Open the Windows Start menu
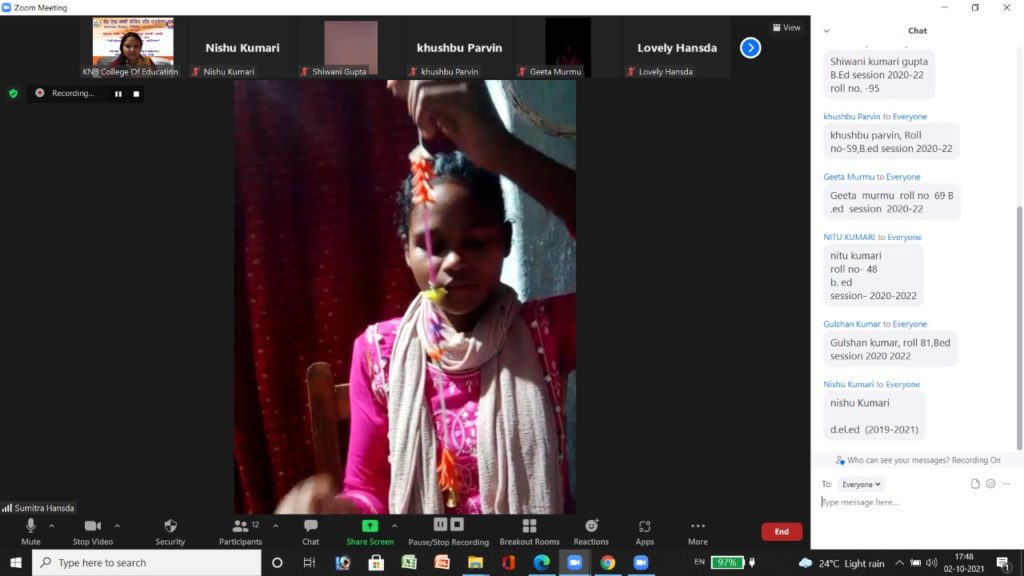 [16, 562]
